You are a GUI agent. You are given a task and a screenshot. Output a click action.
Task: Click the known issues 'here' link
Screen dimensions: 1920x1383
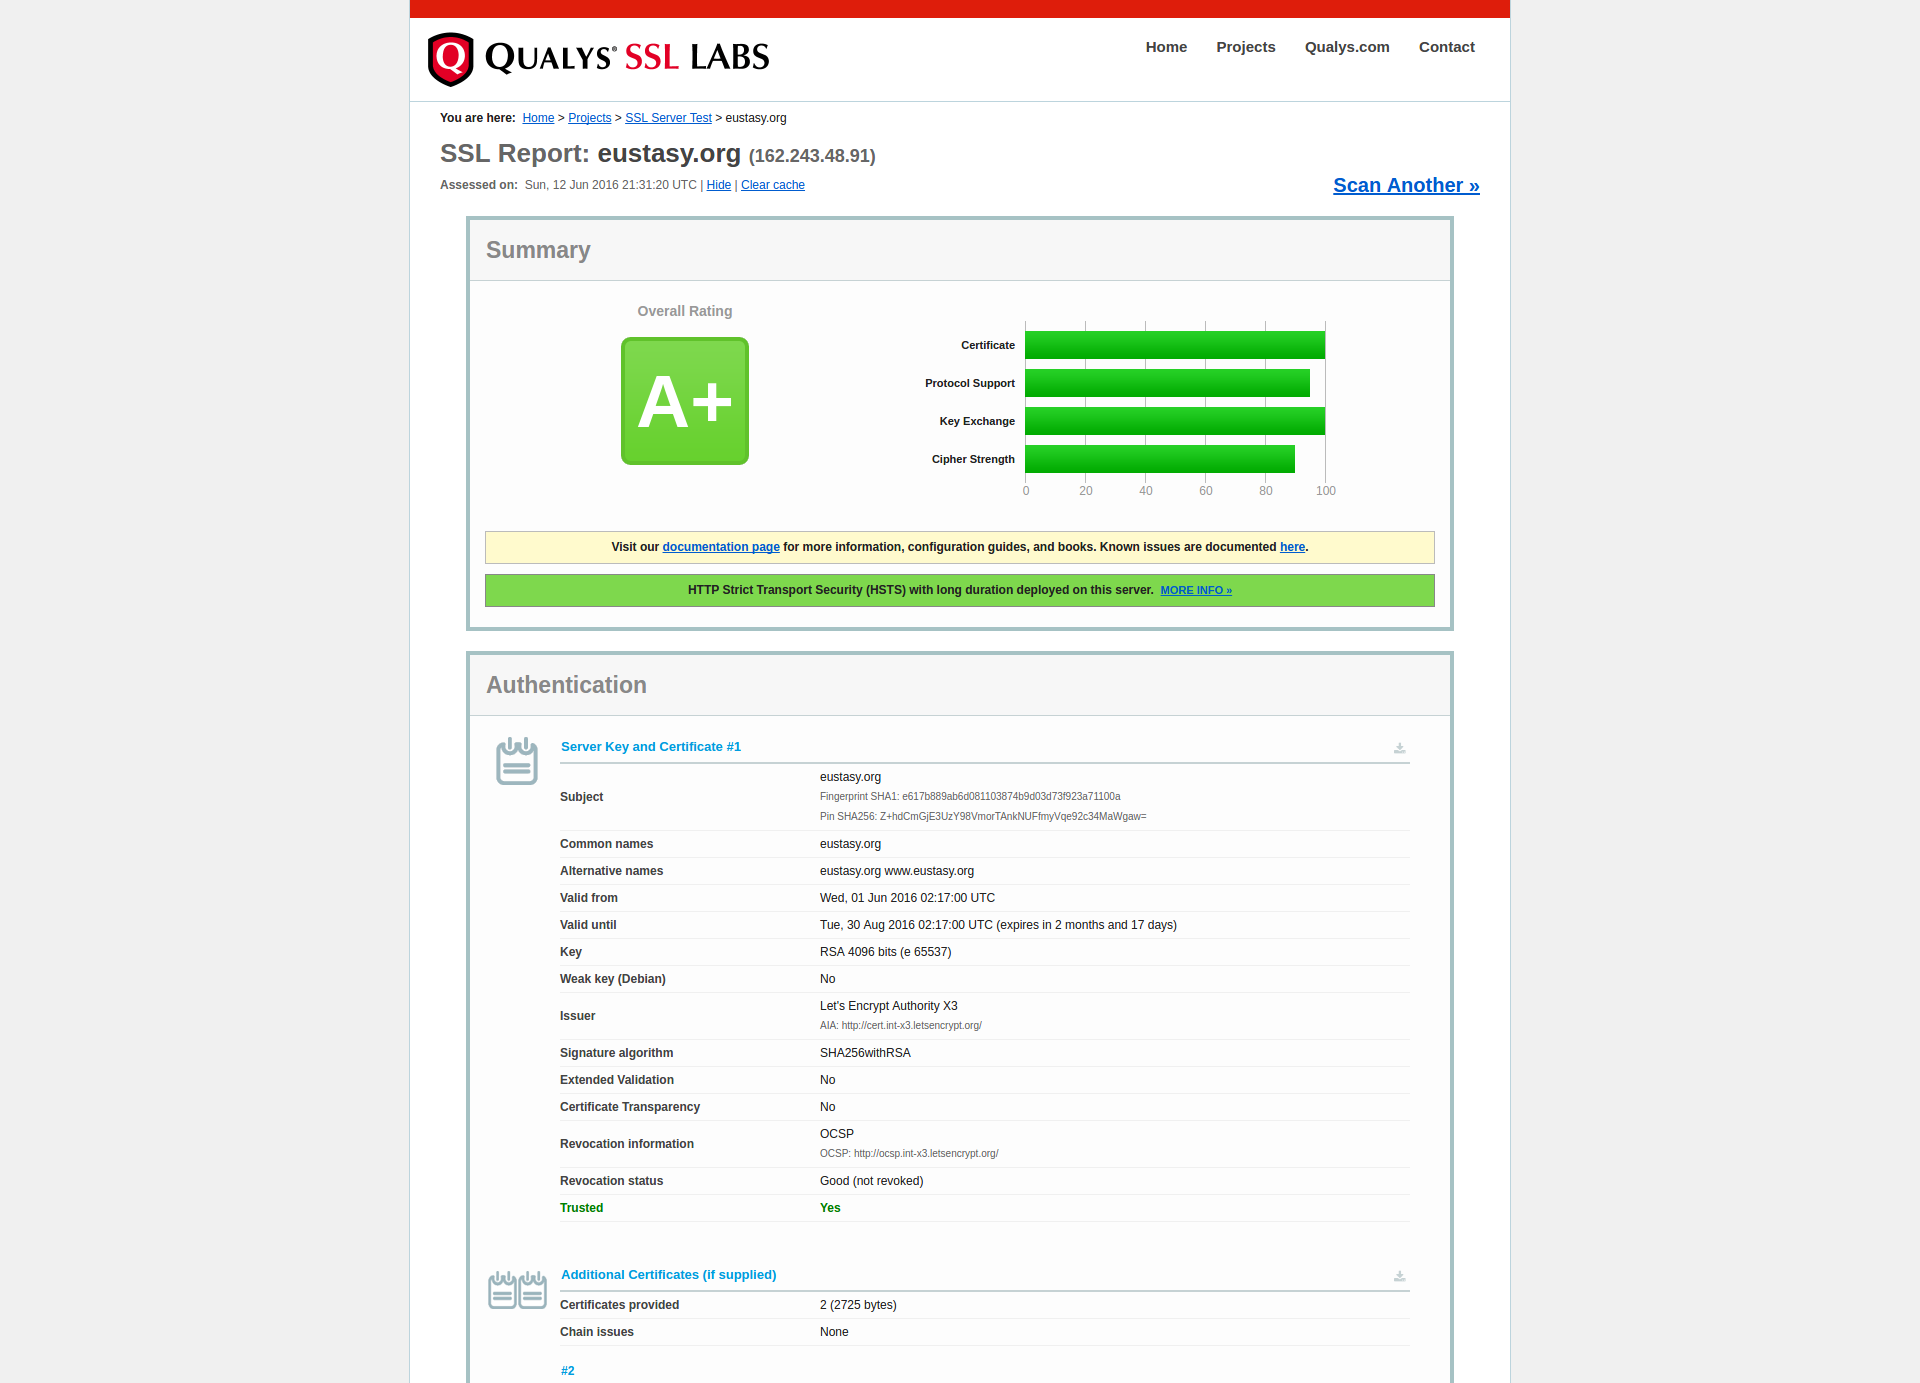[x=1292, y=547]
